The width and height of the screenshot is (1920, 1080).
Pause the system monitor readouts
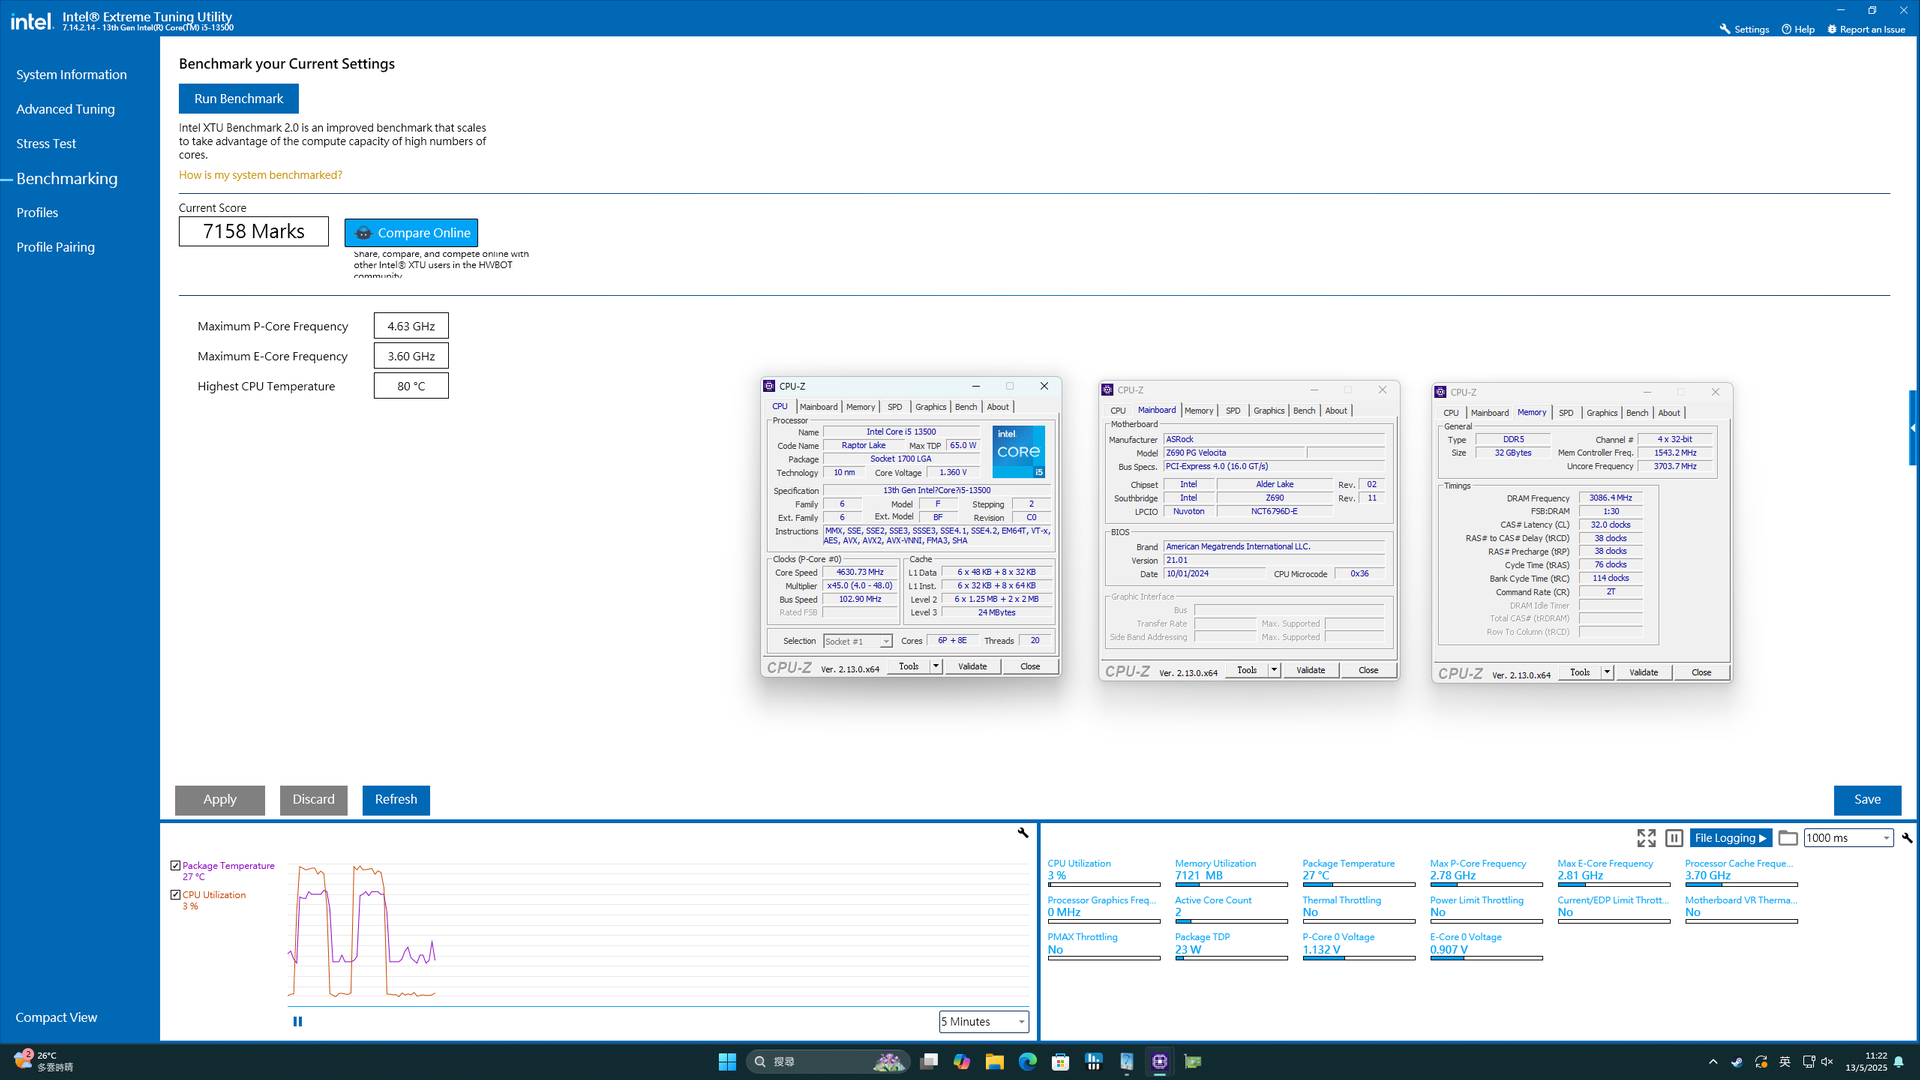[x=1674, y=838]
